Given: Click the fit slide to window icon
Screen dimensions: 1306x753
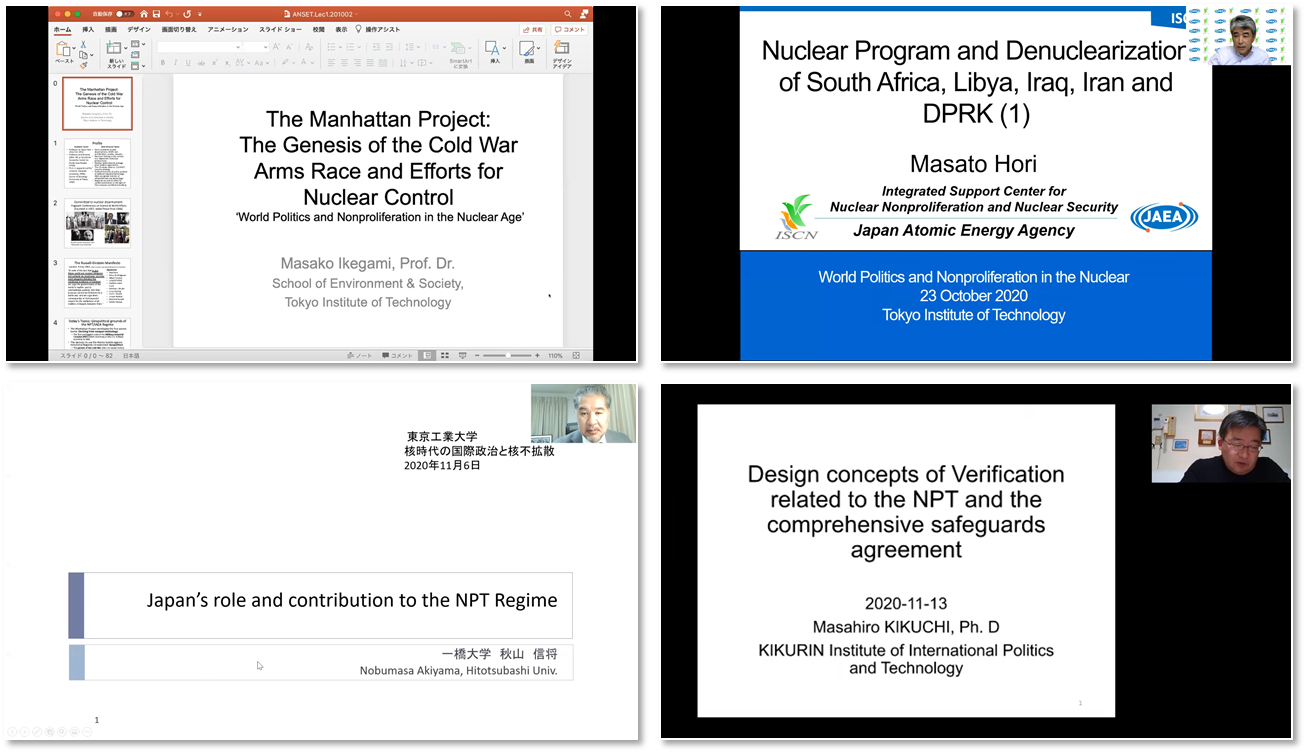Looking at the screenshot, I should (x=576, y=355).
